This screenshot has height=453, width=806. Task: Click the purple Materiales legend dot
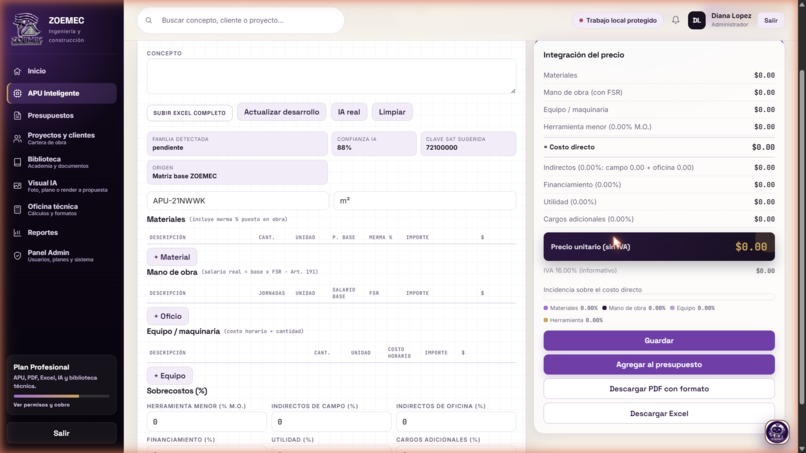[545, 308]
